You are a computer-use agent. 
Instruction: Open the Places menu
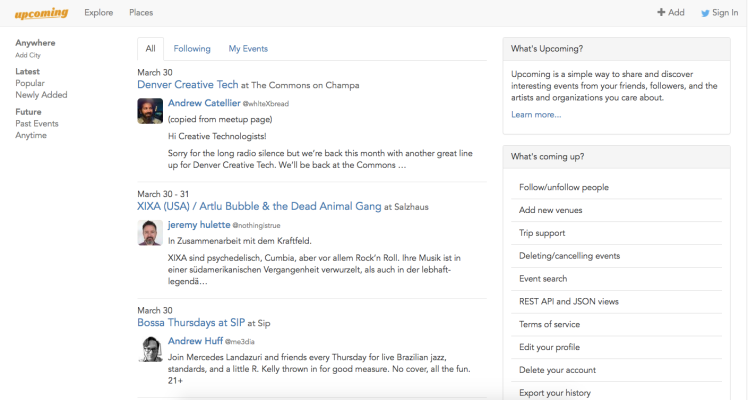click(x=141, y=13)
